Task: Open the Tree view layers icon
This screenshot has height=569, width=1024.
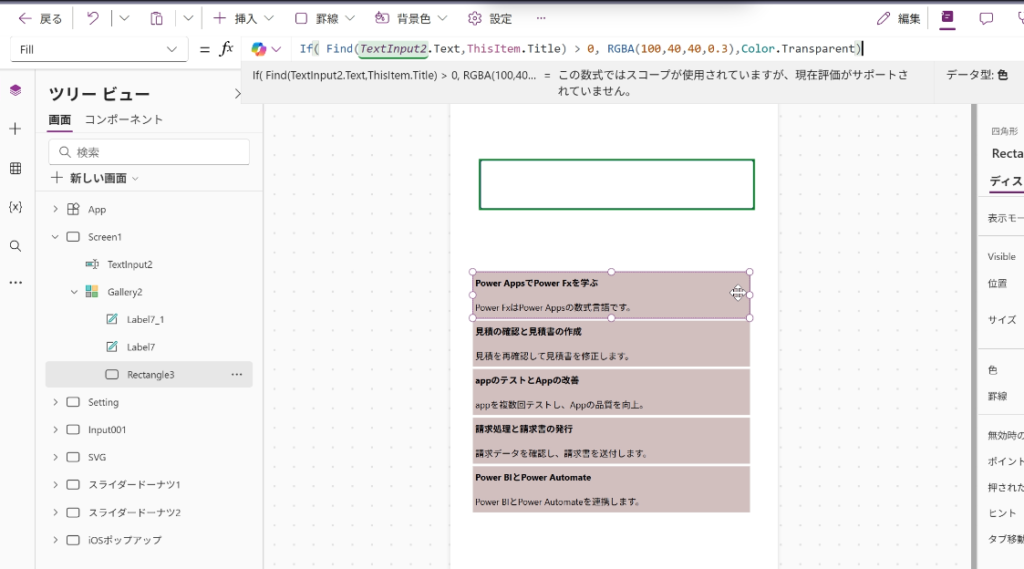Action: 15,91
